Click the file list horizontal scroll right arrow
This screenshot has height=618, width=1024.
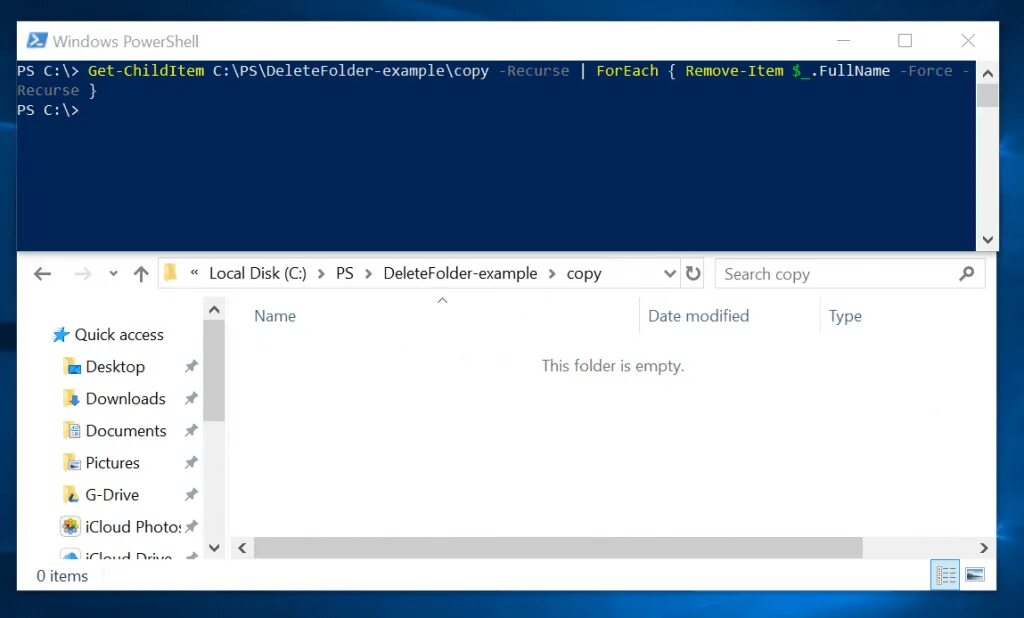(984, 547)
